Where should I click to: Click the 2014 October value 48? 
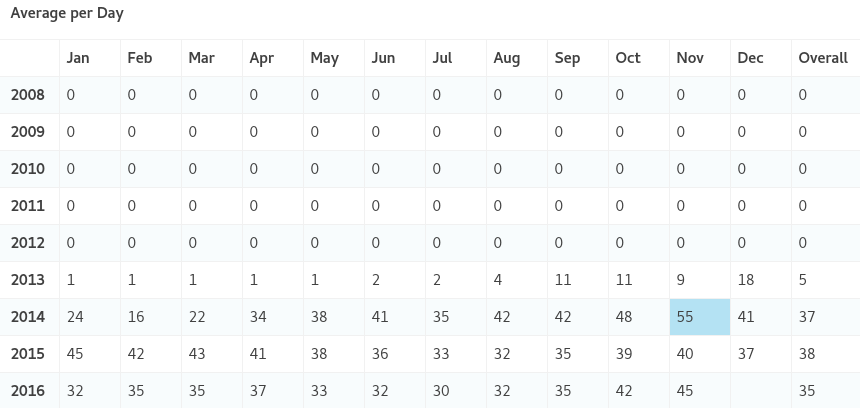point(624,317)
